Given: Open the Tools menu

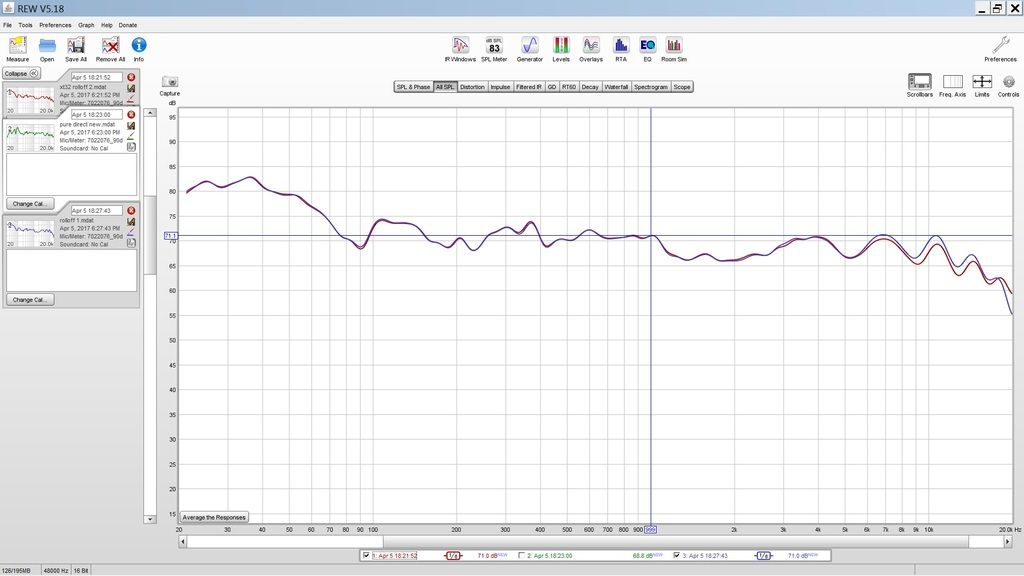Looking at the screenshot, I should pyautogui.click(x=25, y=25).
